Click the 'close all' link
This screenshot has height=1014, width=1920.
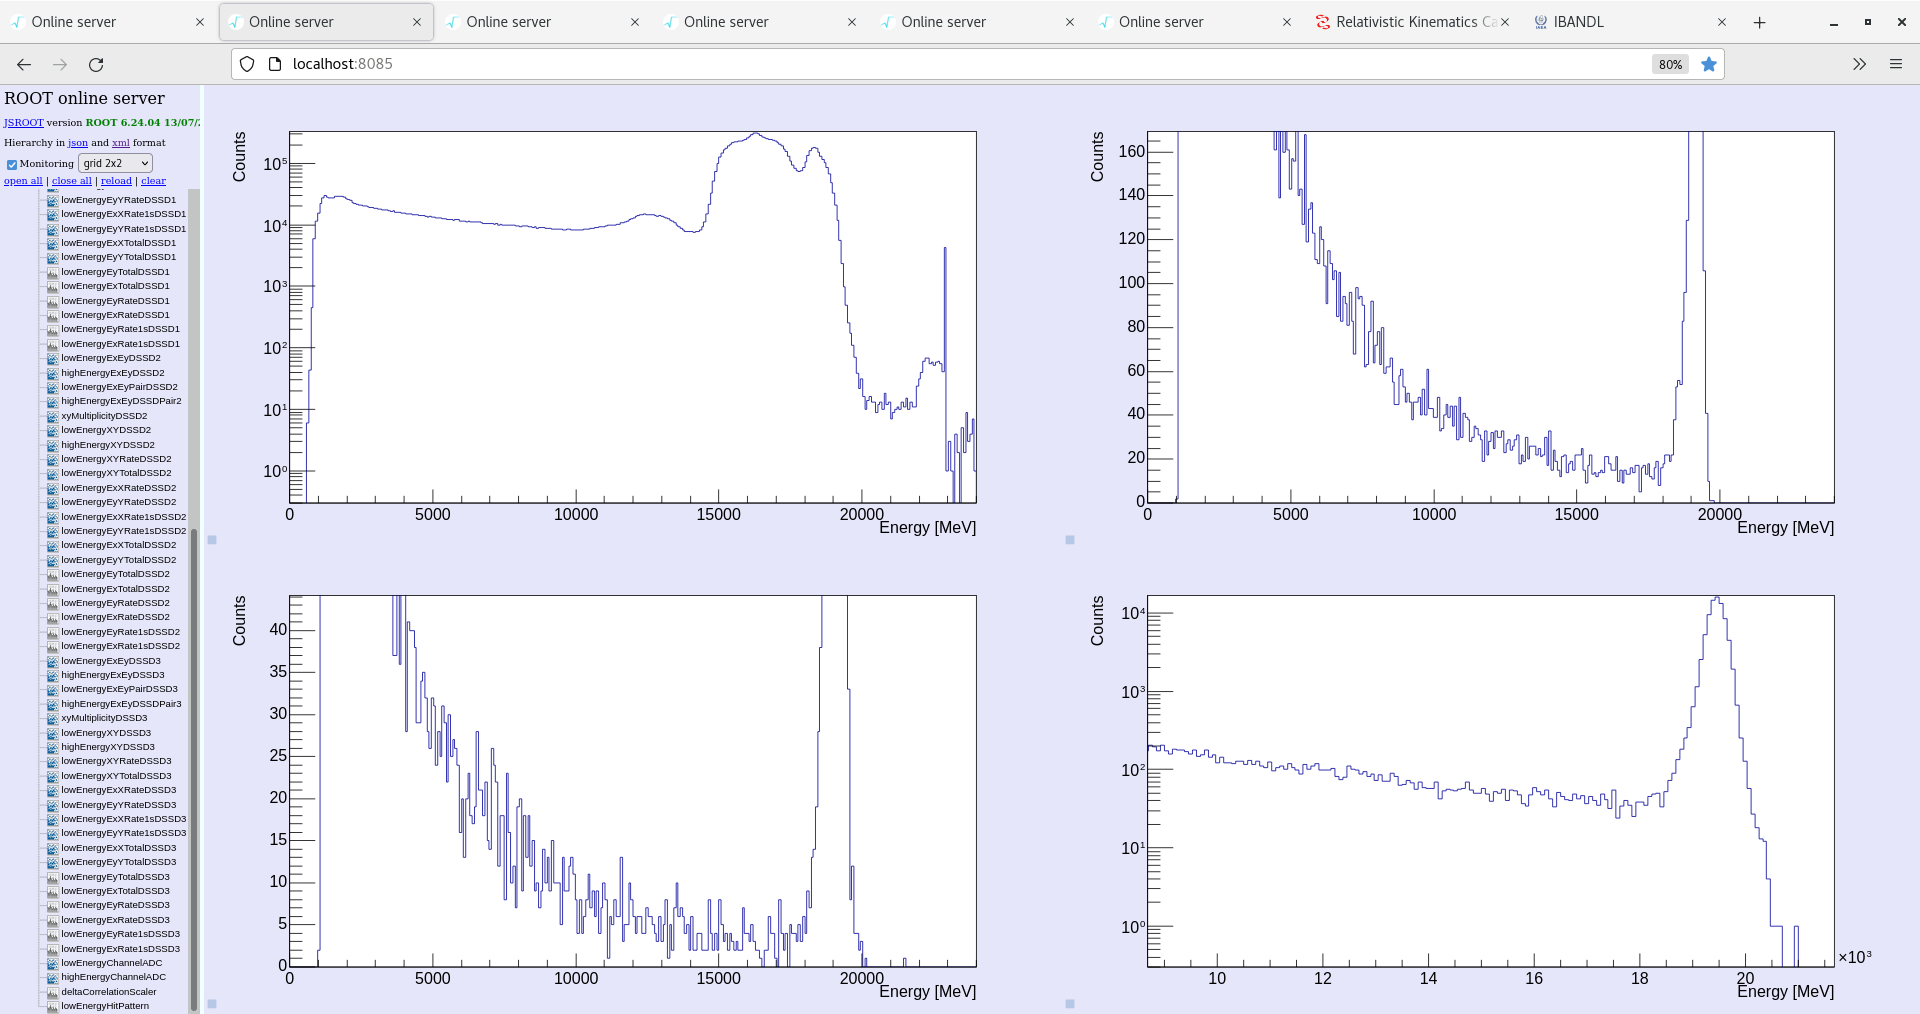point(71,181)
